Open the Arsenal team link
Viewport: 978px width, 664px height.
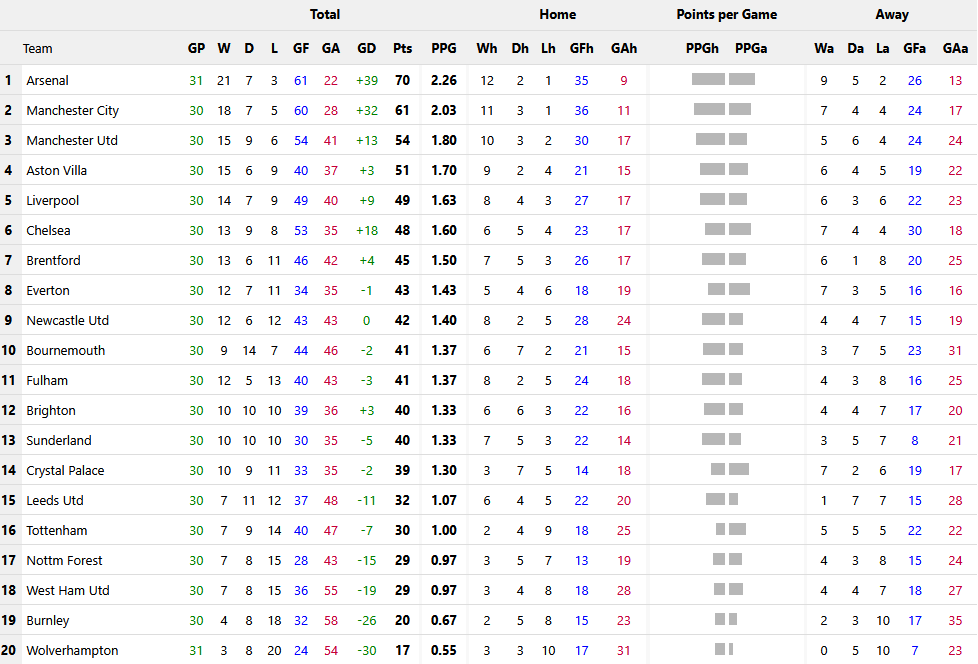point(48,80)
